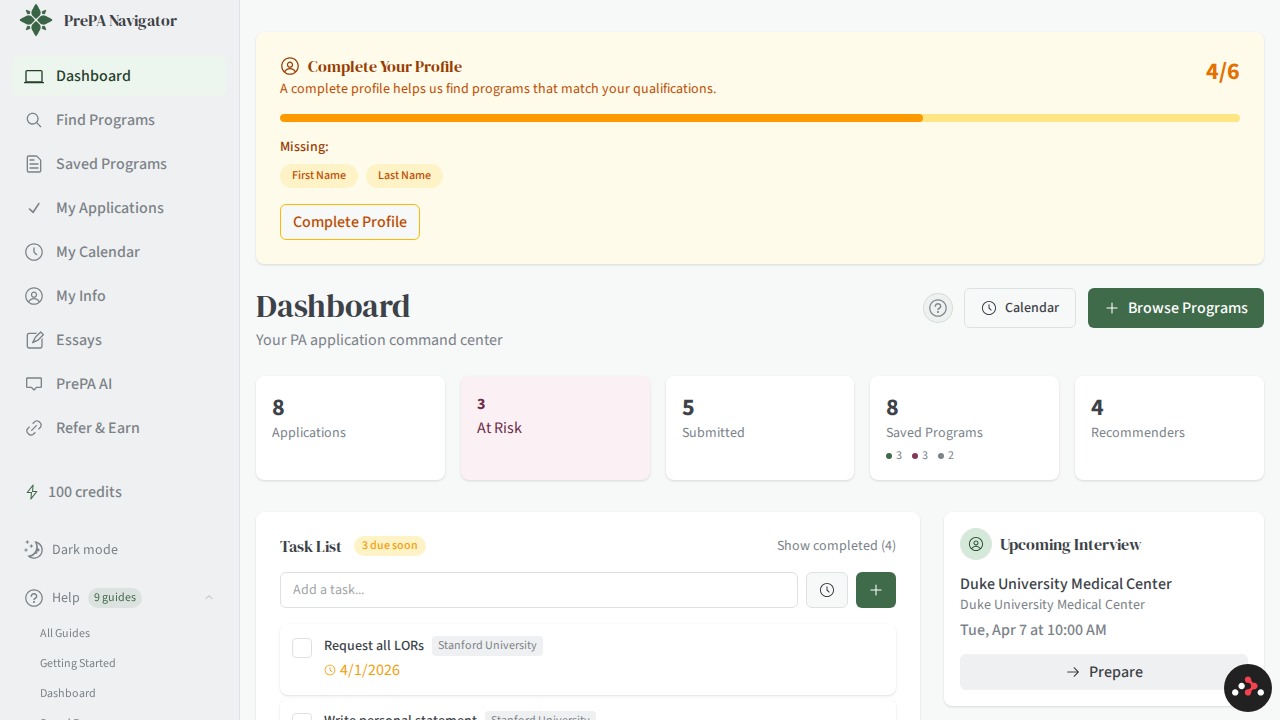Click the Last Name missing tag
Image resolution: width=1280 pixels, height=720 pixels.
coord(404,176)
